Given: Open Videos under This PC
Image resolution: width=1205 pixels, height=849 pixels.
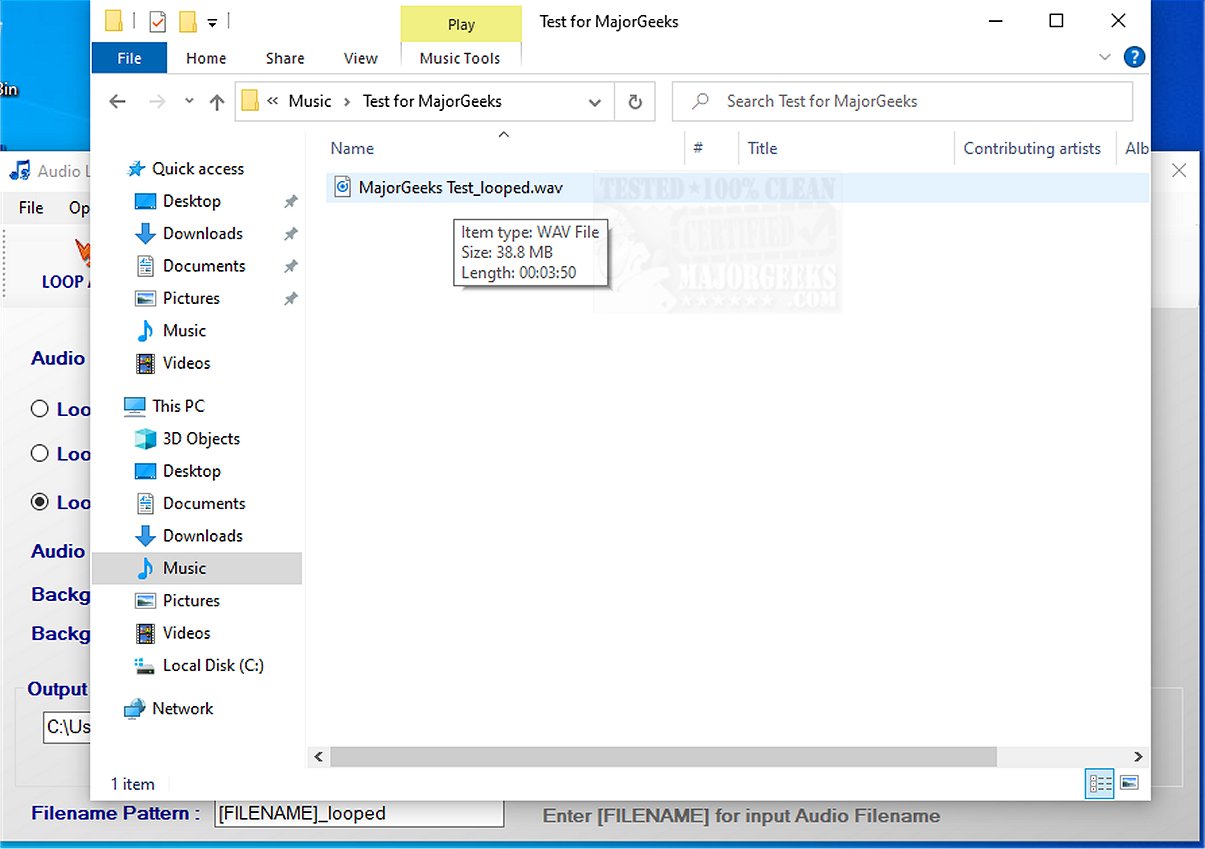Looking at the screenshot, I should tap(186, 633).
